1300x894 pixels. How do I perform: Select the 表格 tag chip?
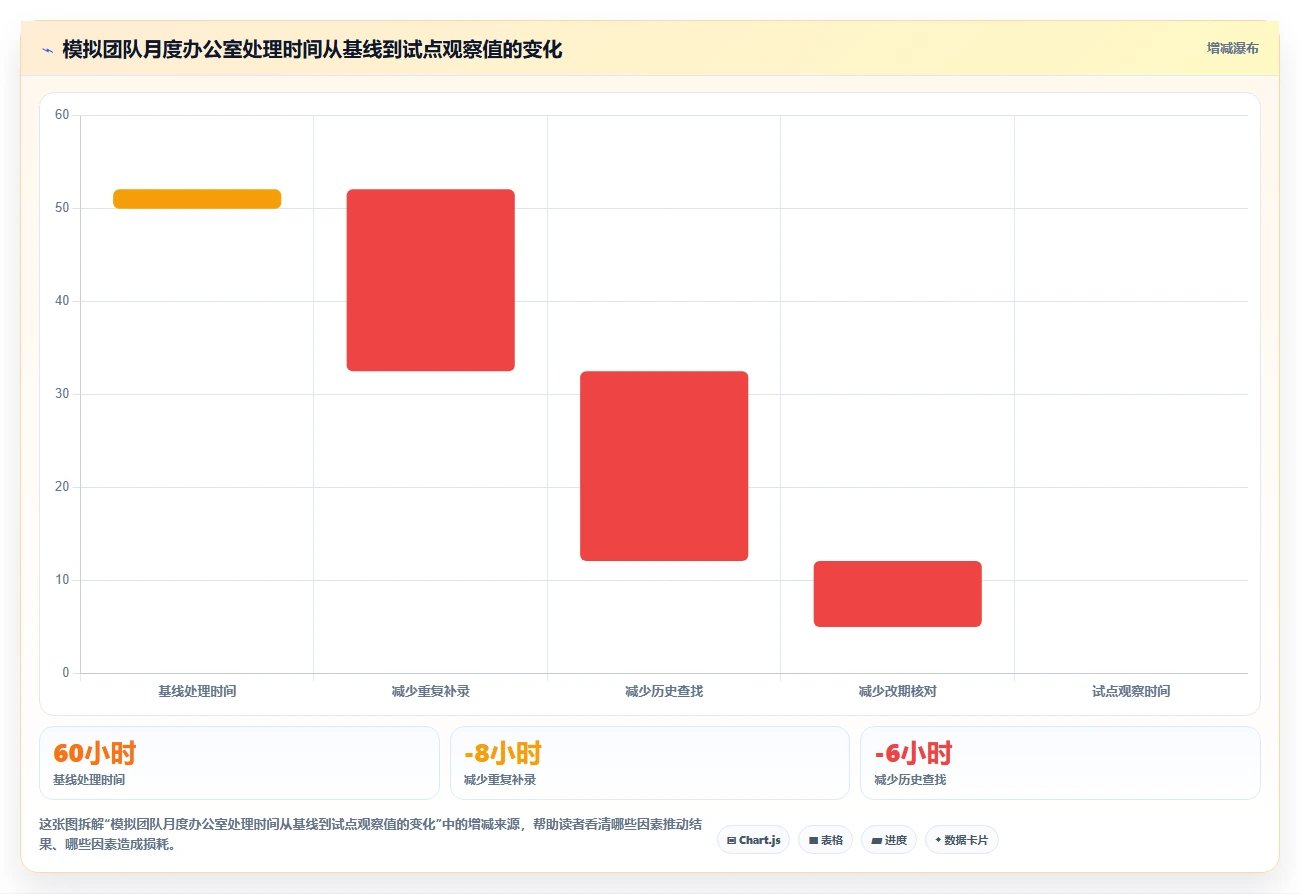[825, 840]
